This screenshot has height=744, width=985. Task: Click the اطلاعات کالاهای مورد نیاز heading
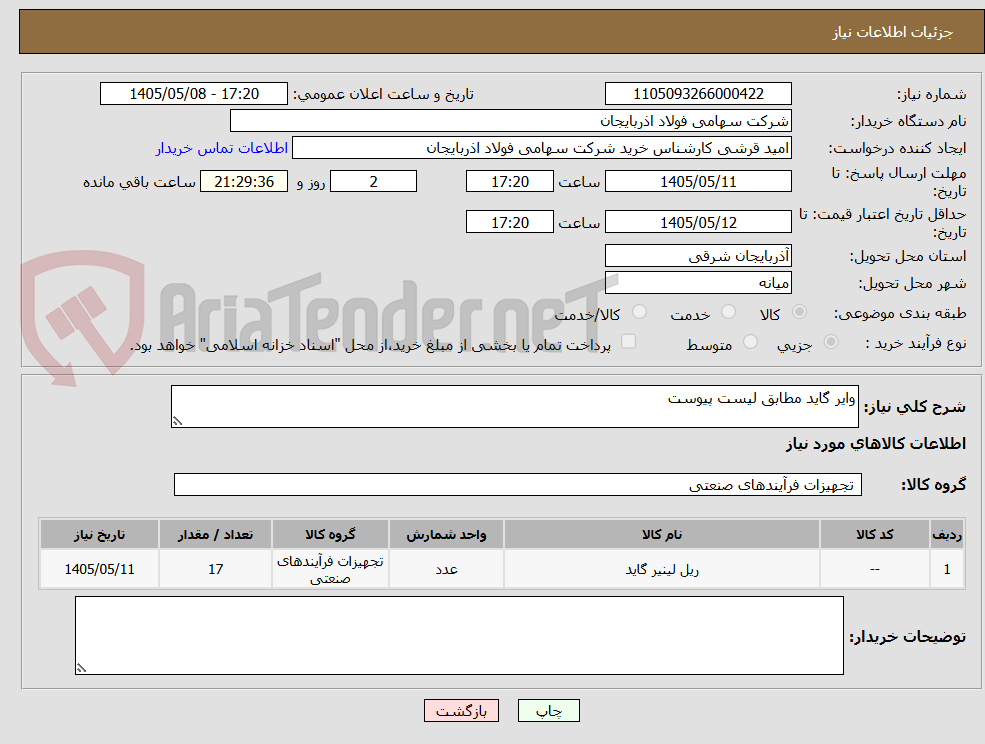(x=875, y=444)
